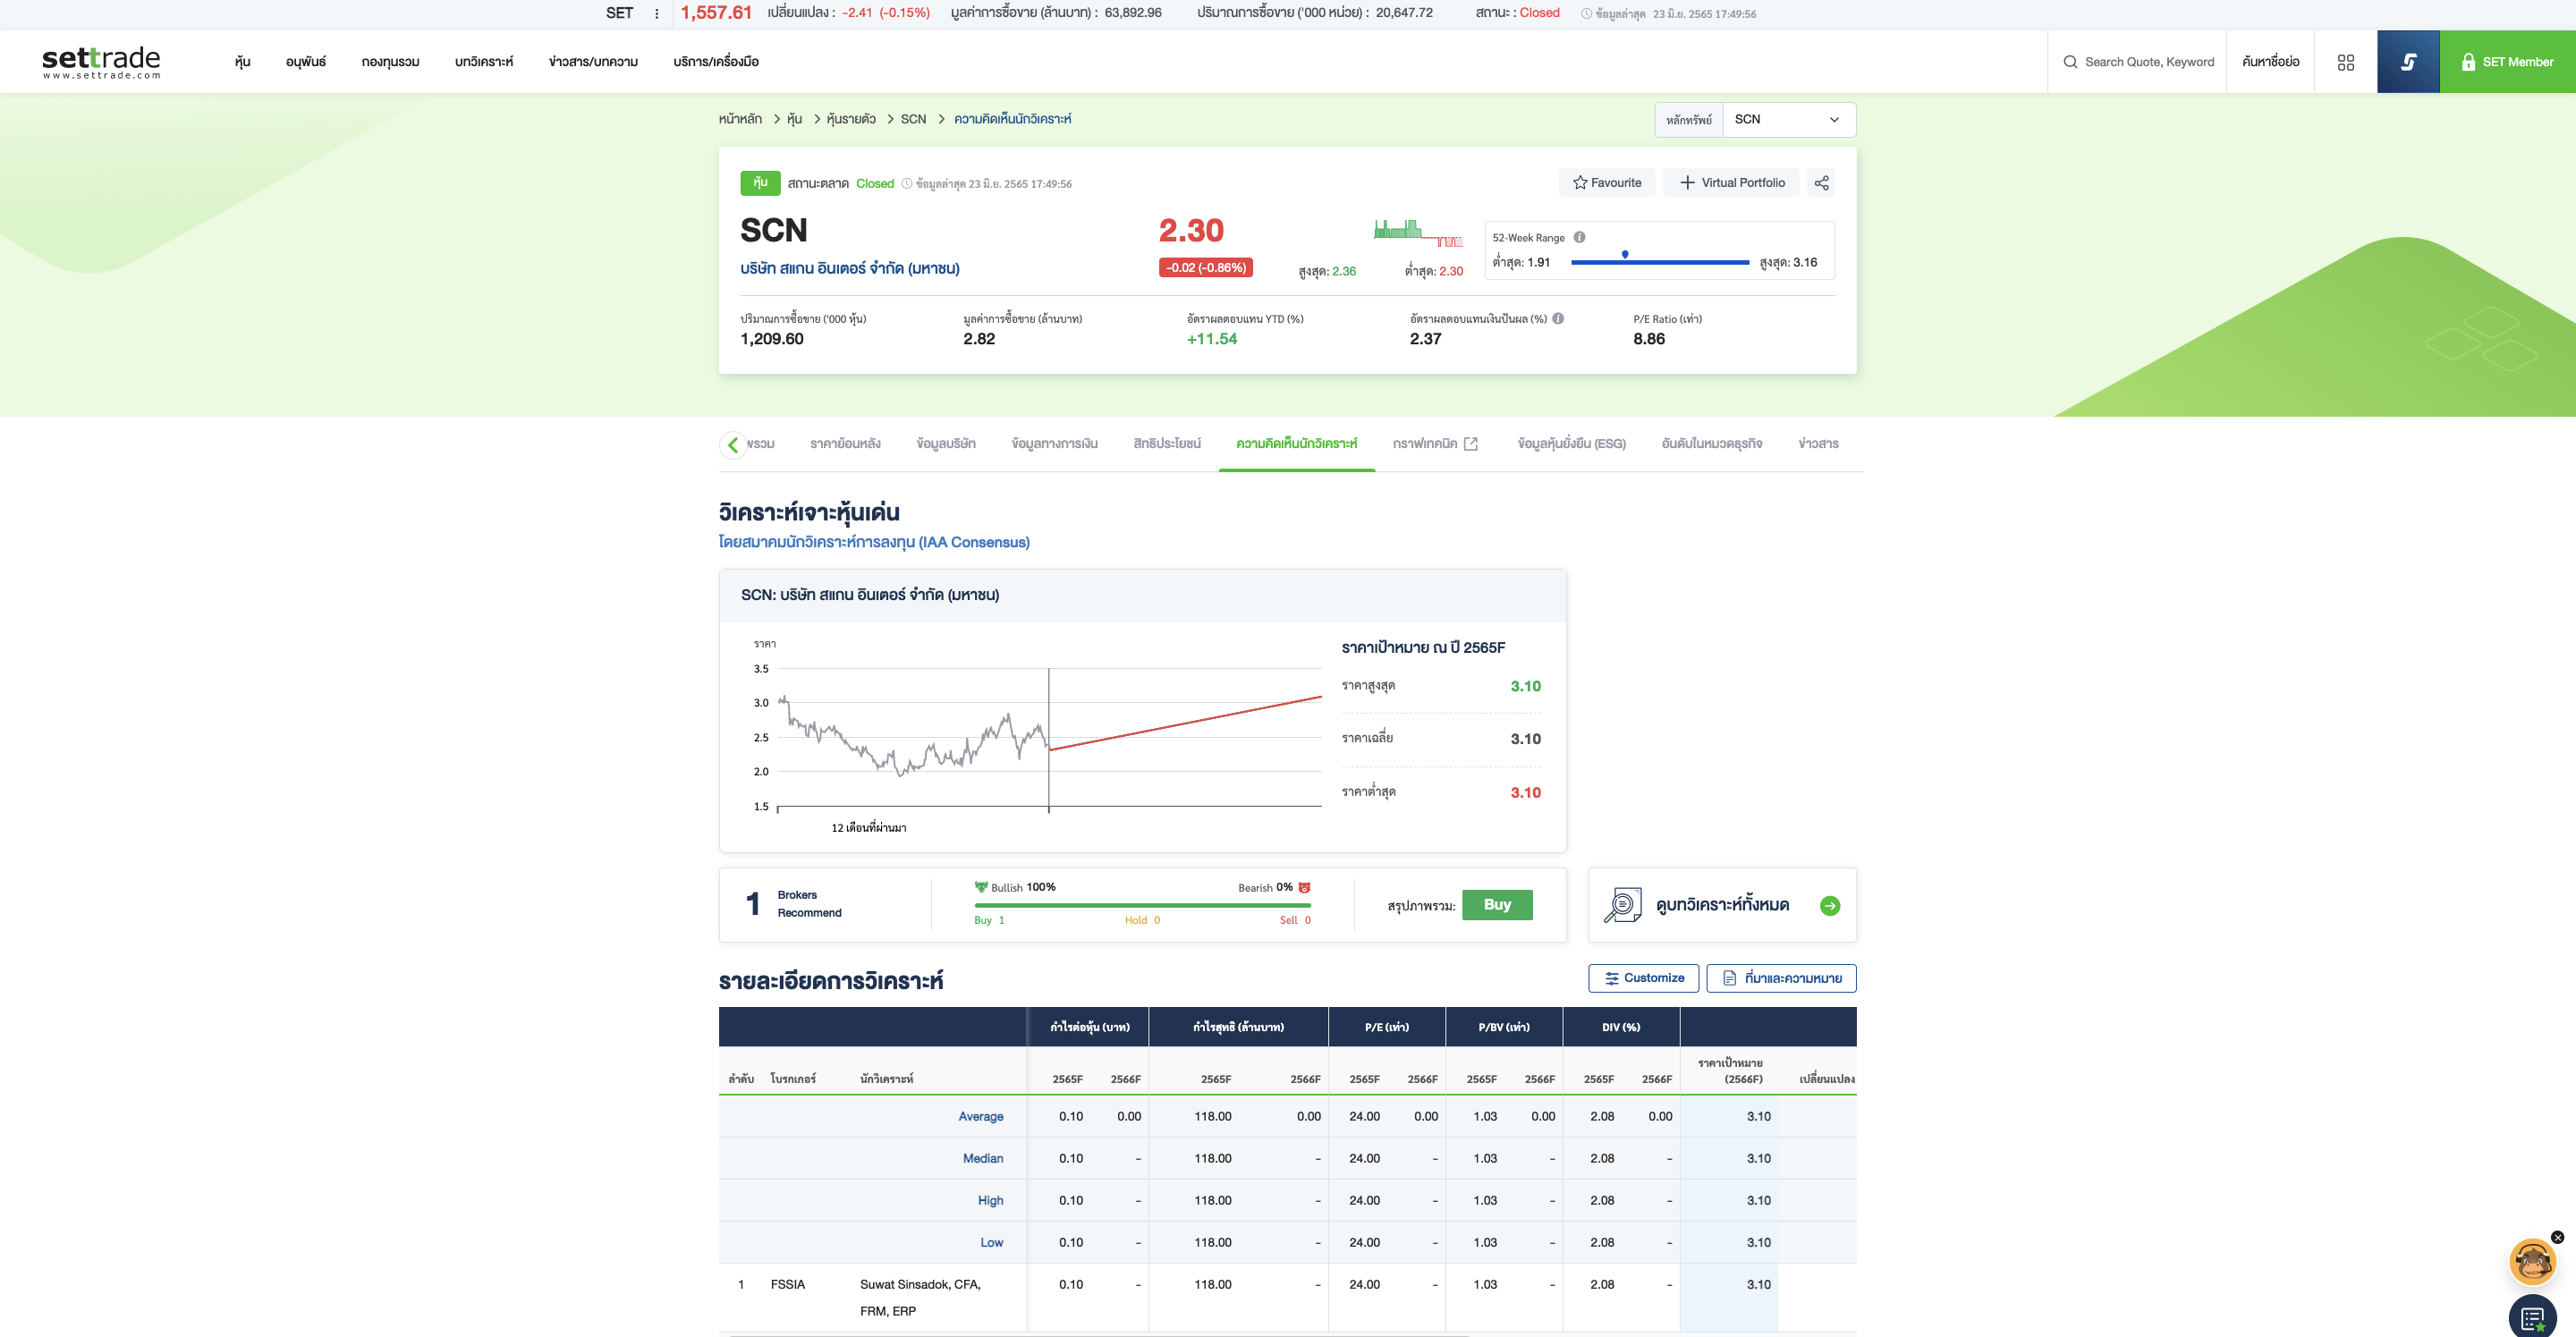Click ดูบทวิเคราะห์ทั้งหมด card
Viewport: 2576px width, 1337px height.
(1722, 905)
